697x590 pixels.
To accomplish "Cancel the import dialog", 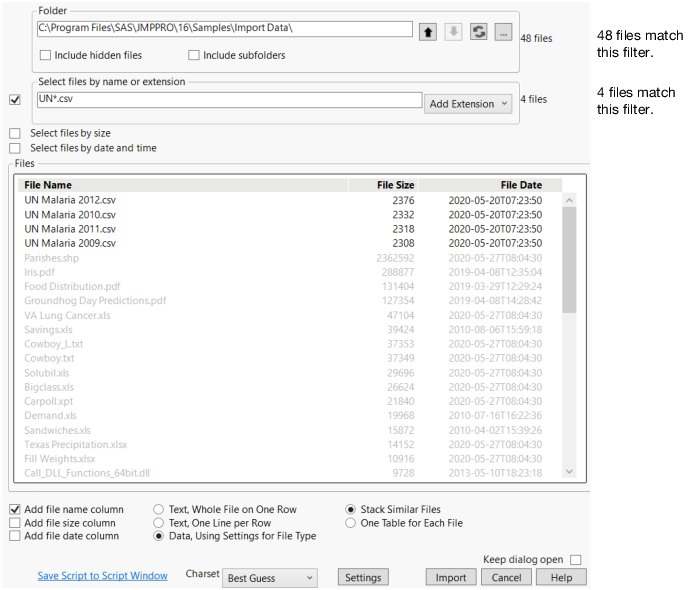I will coord(506,578).
